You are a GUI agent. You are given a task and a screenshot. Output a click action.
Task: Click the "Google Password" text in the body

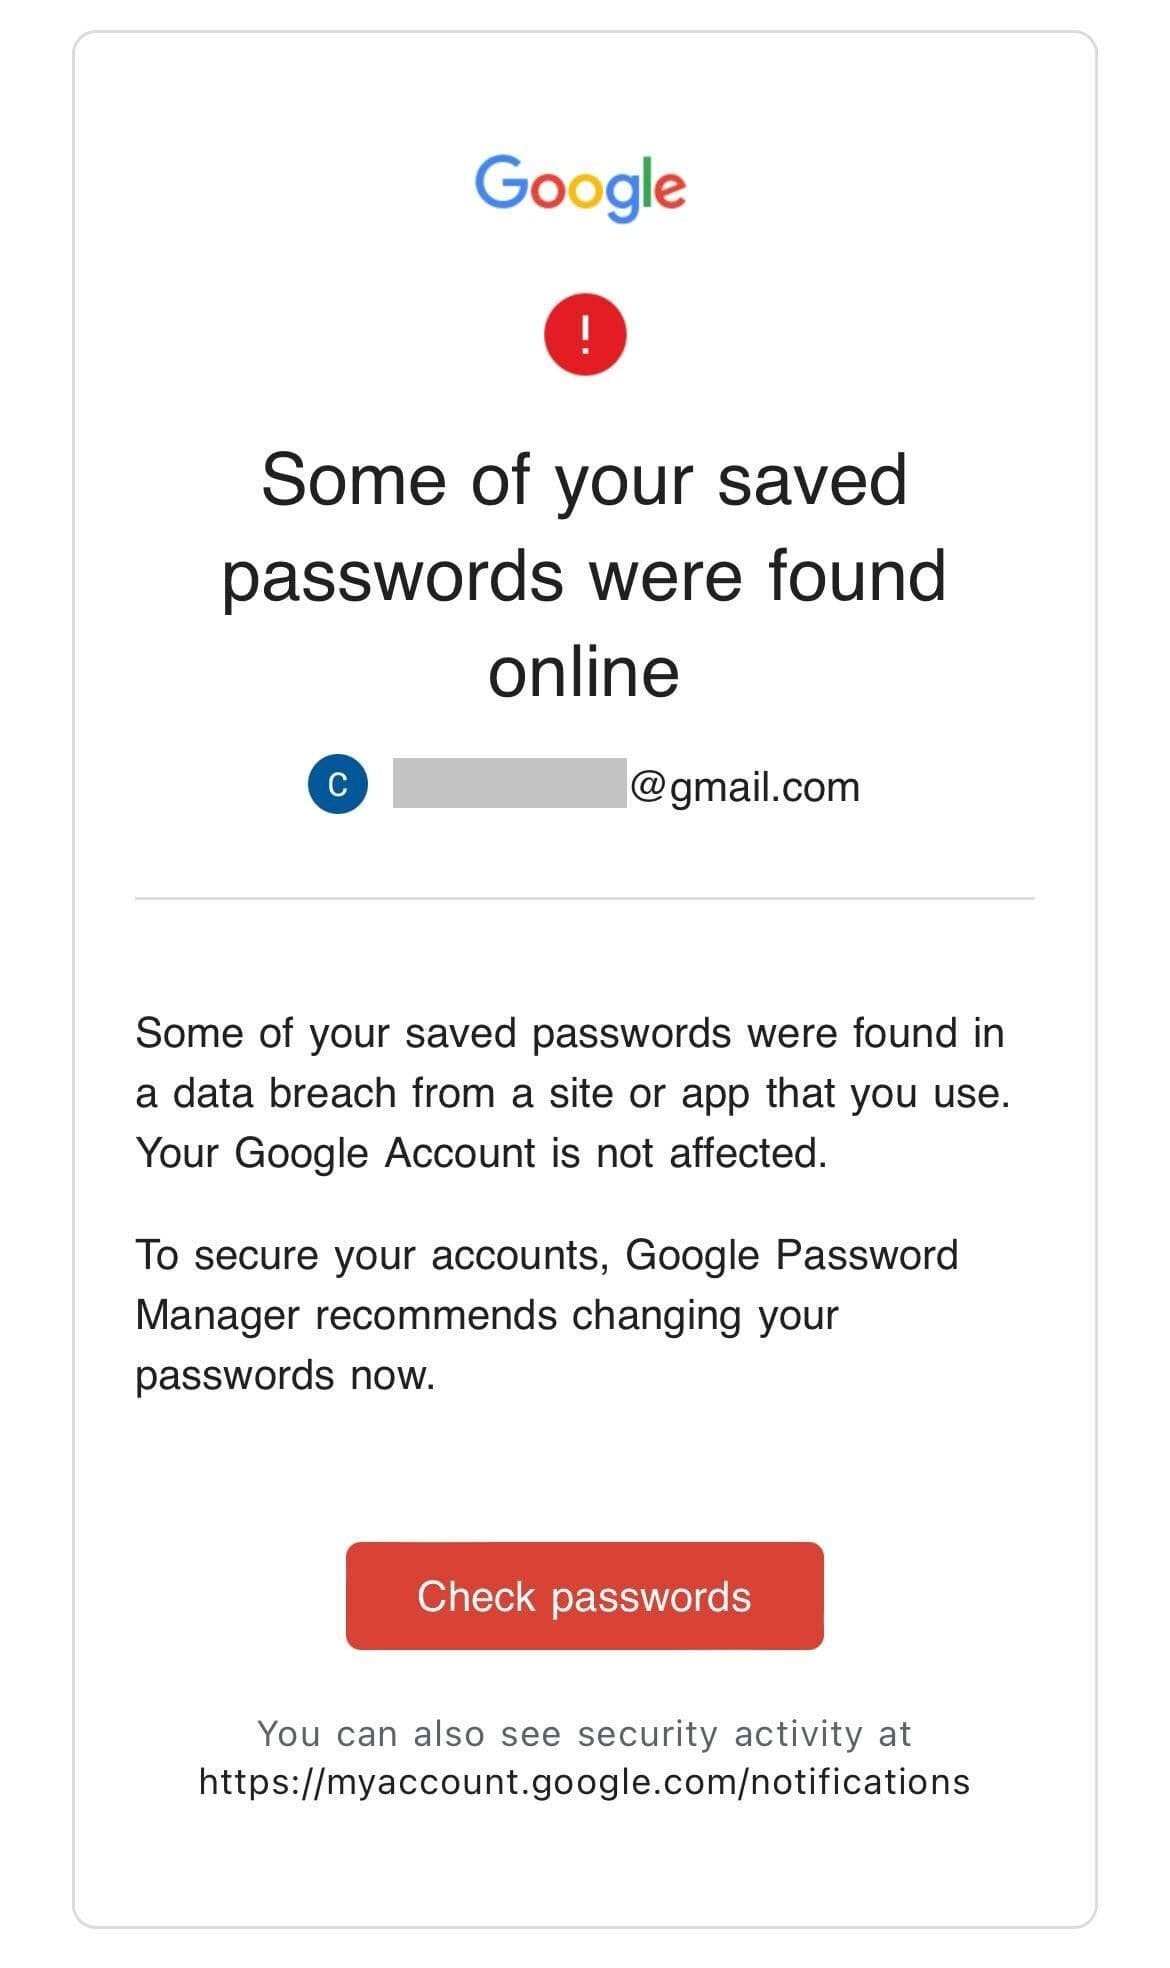pyautogui.click(x=791, y=1255)
